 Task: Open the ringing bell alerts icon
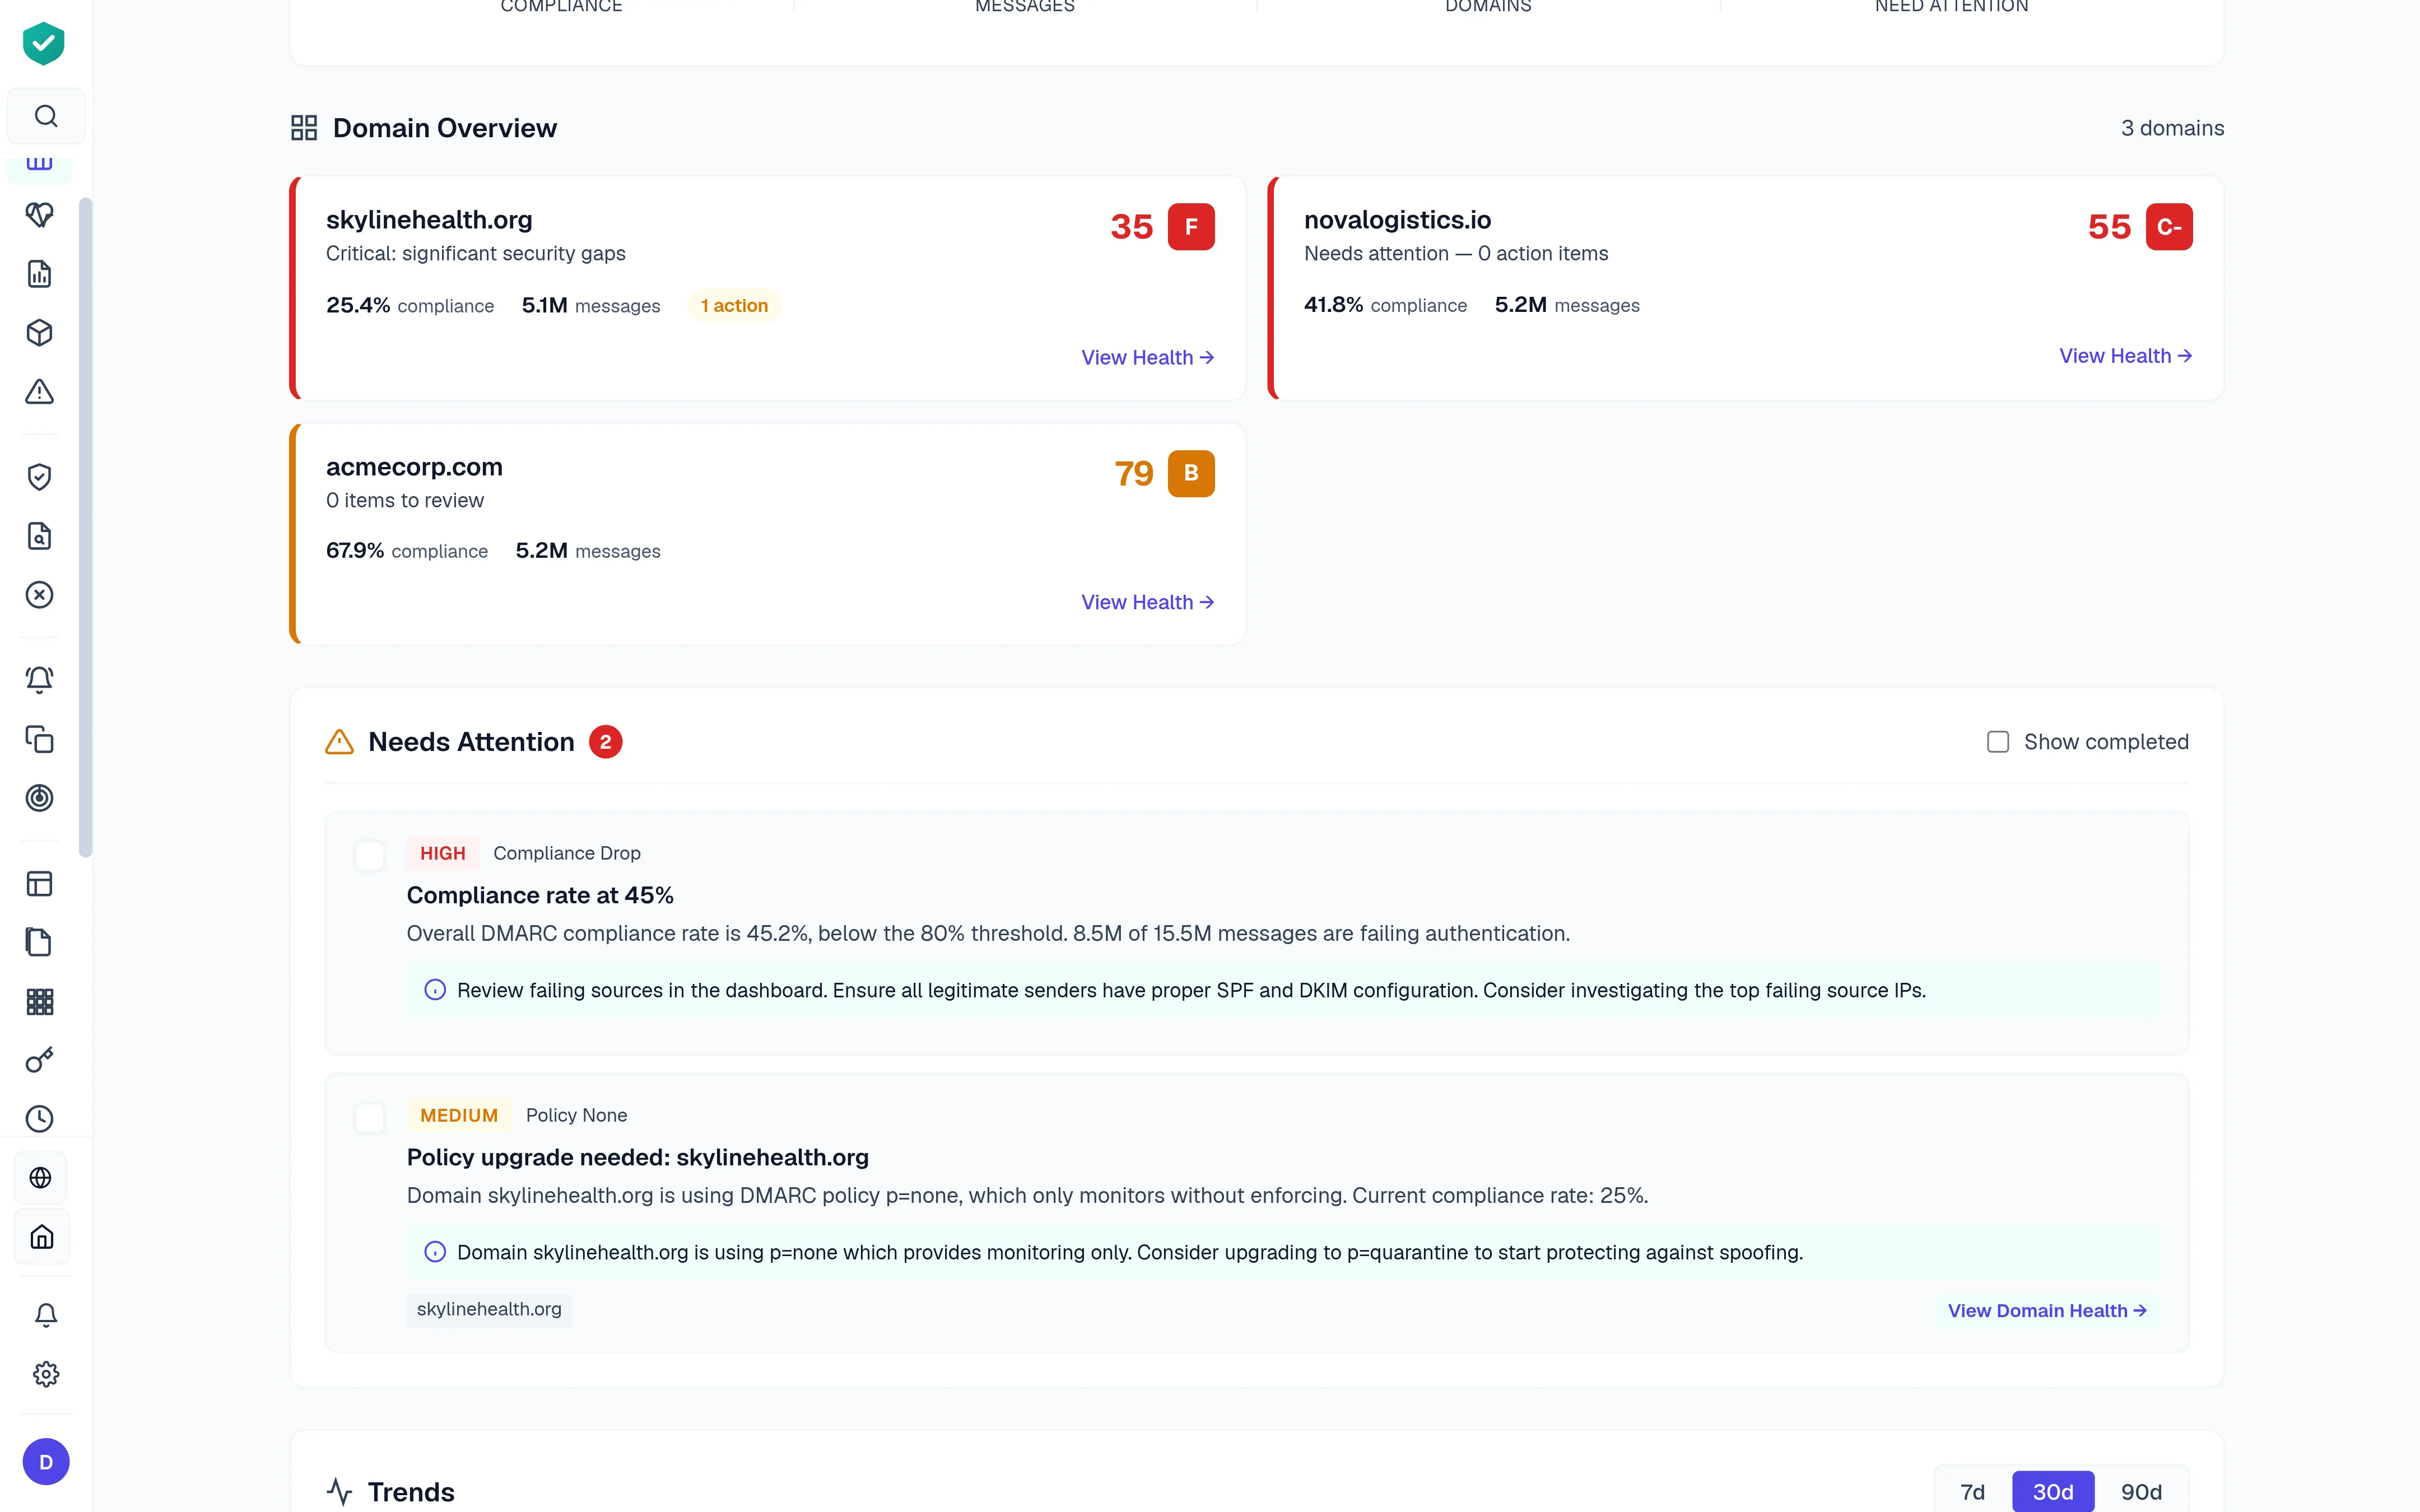[x=39, y=680]
